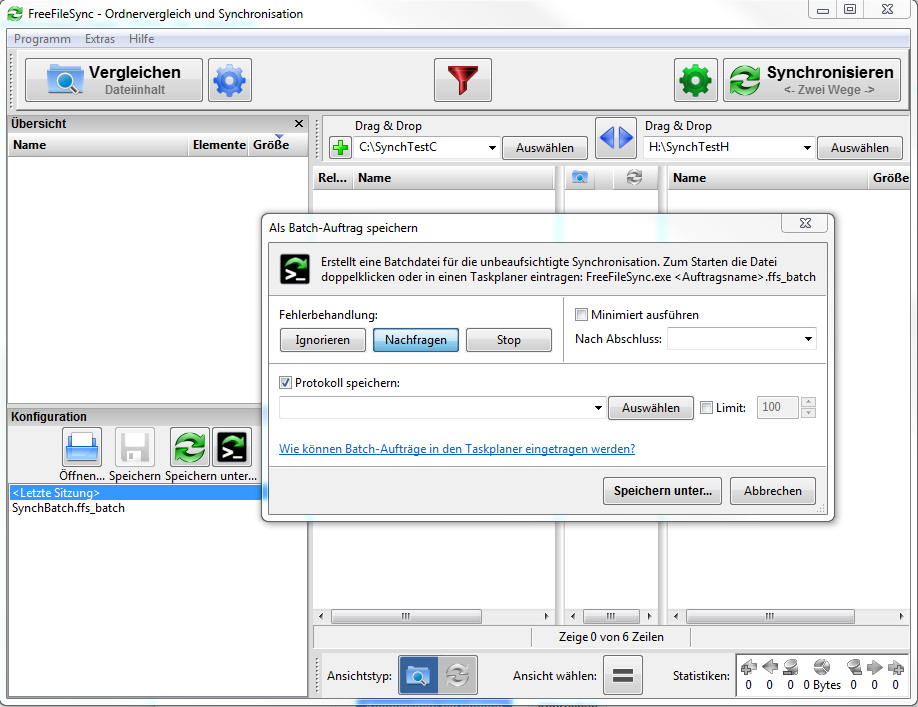The width and height of the screenshot is (918, 707).
Task: Click the category view column icon
Action: pos(580,177)
